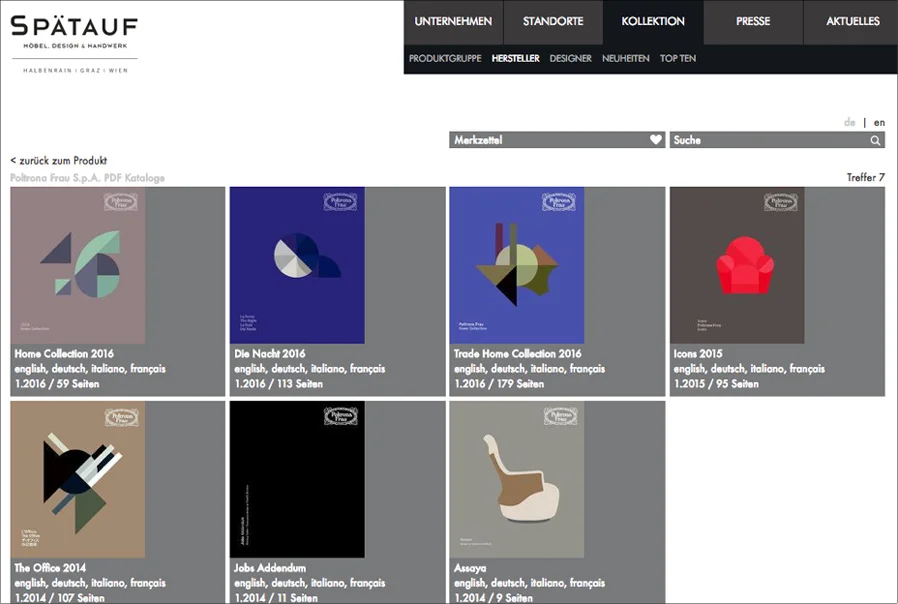Image resolution: width=898 pixels, height=604 pixels.
Task: Click Poltrona Frau S.p.A. PDF Kataloge heading
Action: (x=88, y=178)
